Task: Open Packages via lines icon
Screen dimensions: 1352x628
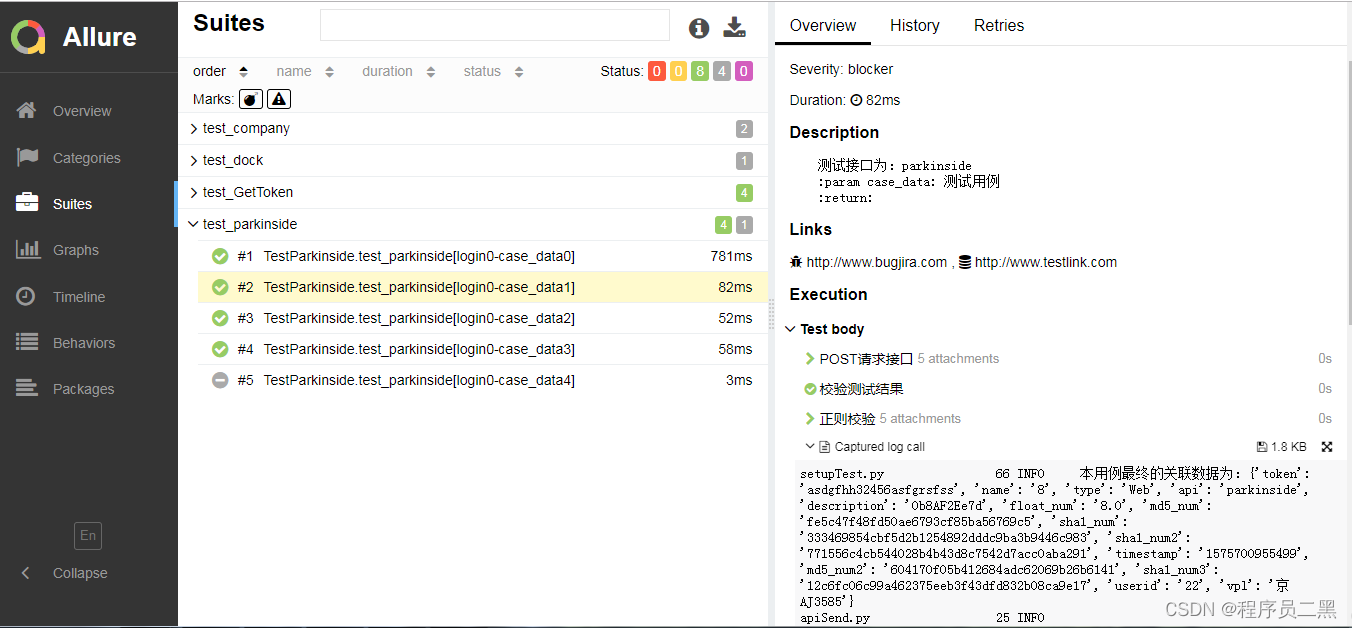Action: tap(27, 388)
